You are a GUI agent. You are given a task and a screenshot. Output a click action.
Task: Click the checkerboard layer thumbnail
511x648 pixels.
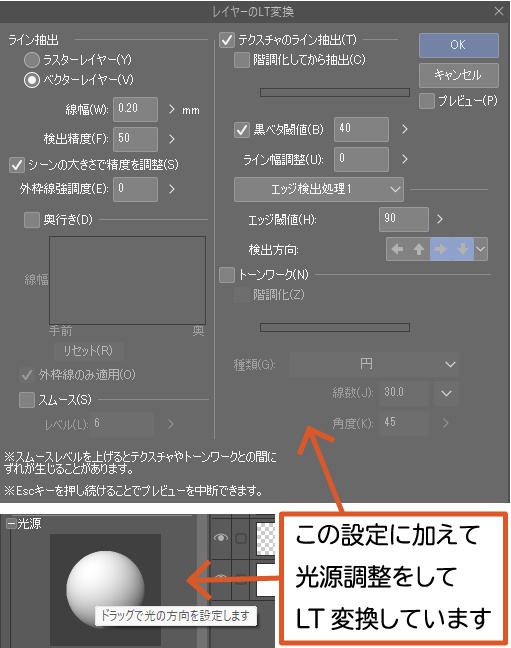tap(265, 538)
